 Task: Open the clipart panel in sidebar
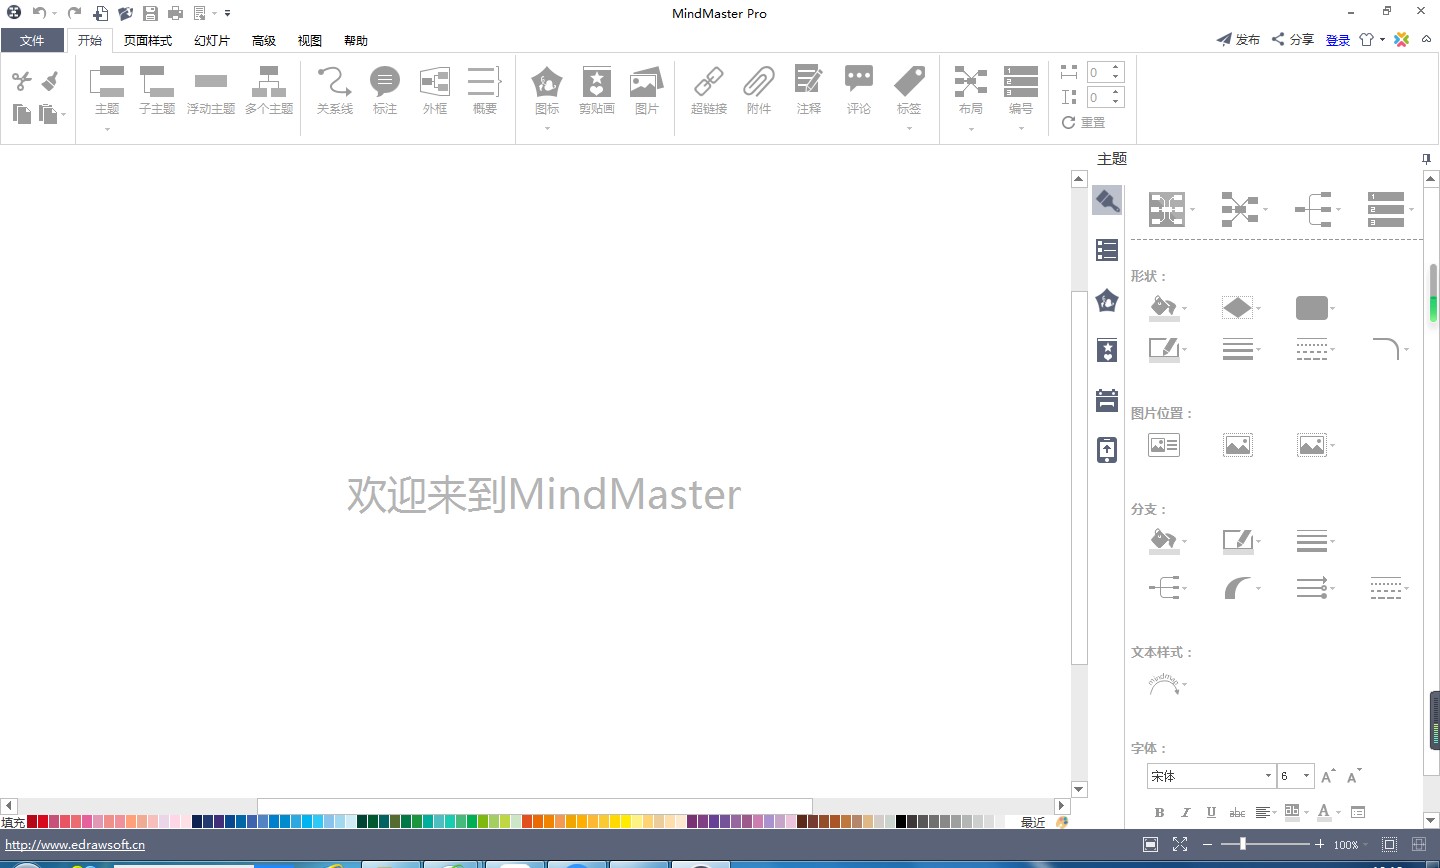click(x=1107, y=350)
